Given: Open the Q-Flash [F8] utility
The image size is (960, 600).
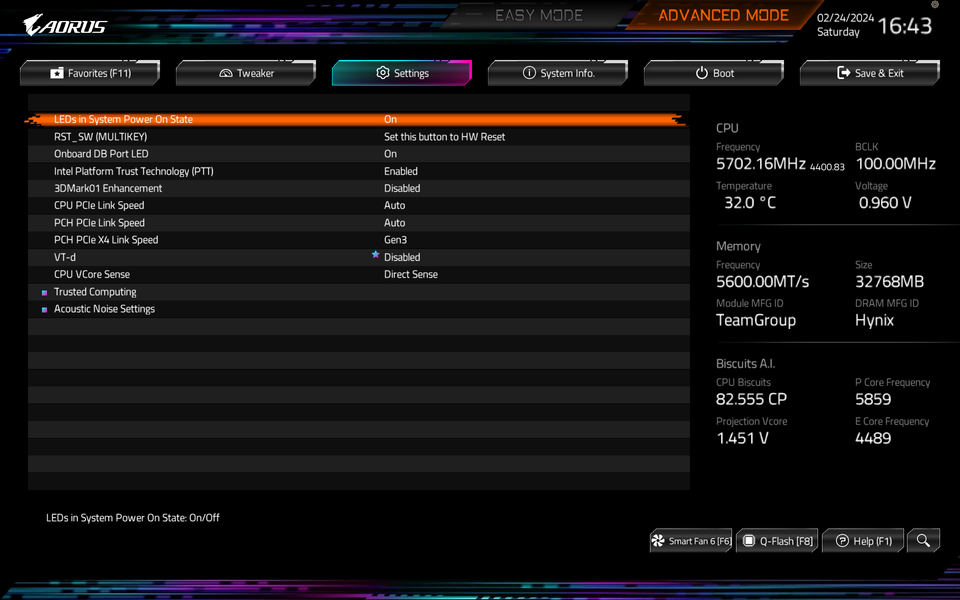Looking at the screenshot, I should coord(778,541).
